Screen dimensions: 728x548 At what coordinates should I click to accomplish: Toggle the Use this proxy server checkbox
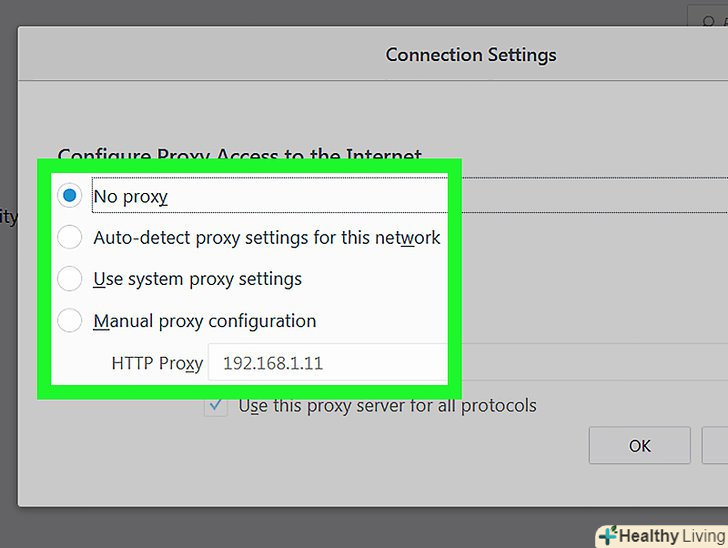215,406
